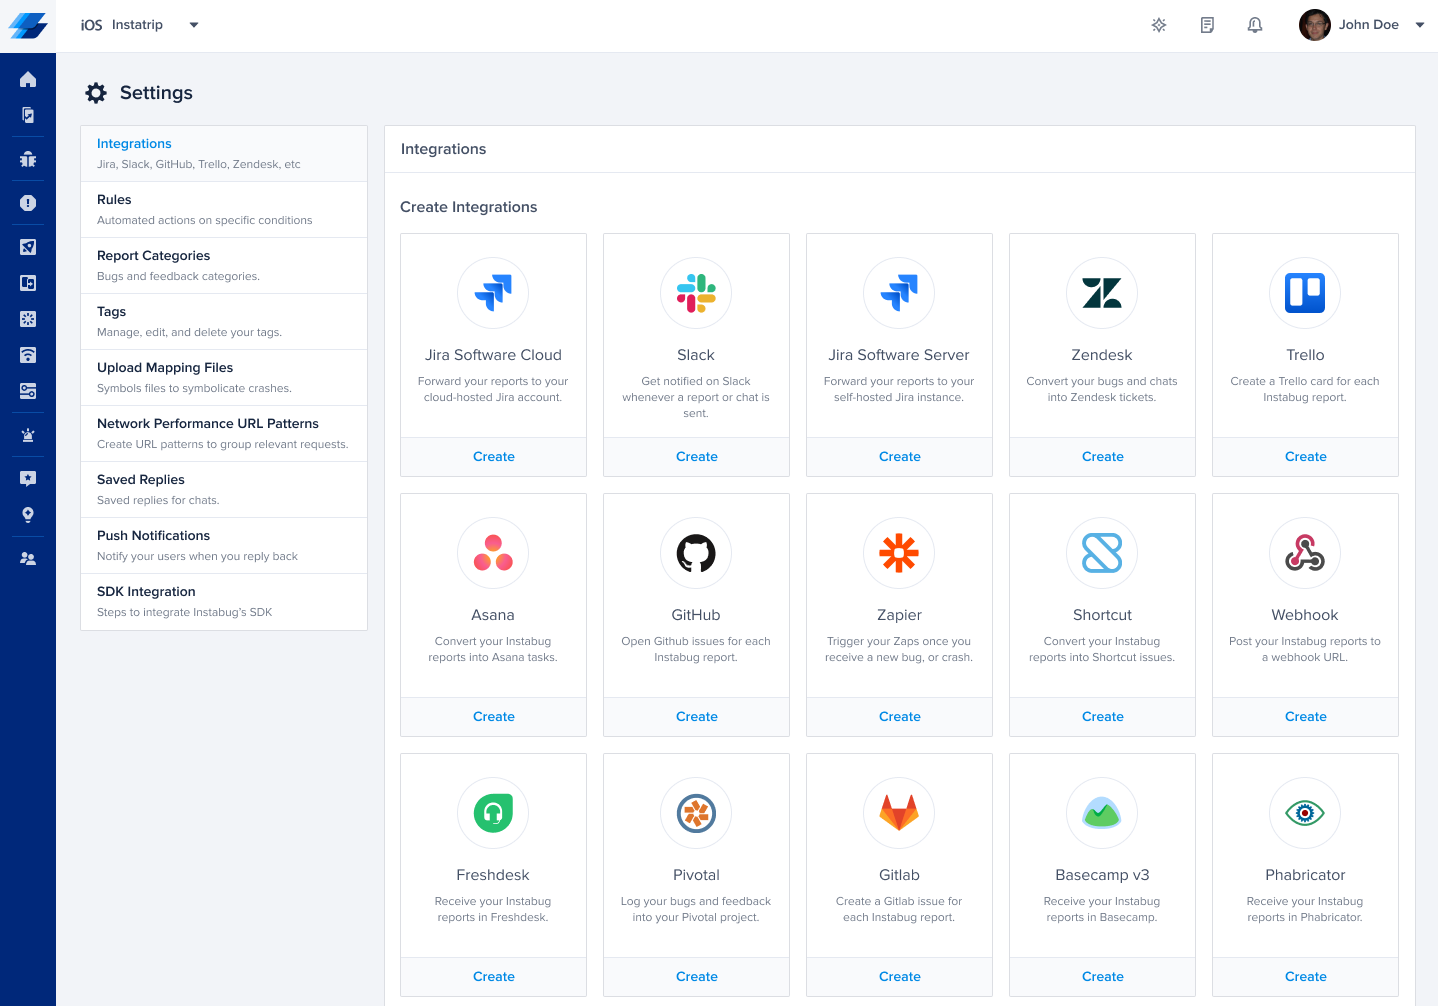Click the 'Create Integrations' heading text
Screen dimensions: 1438x1006
click(468, 207)
